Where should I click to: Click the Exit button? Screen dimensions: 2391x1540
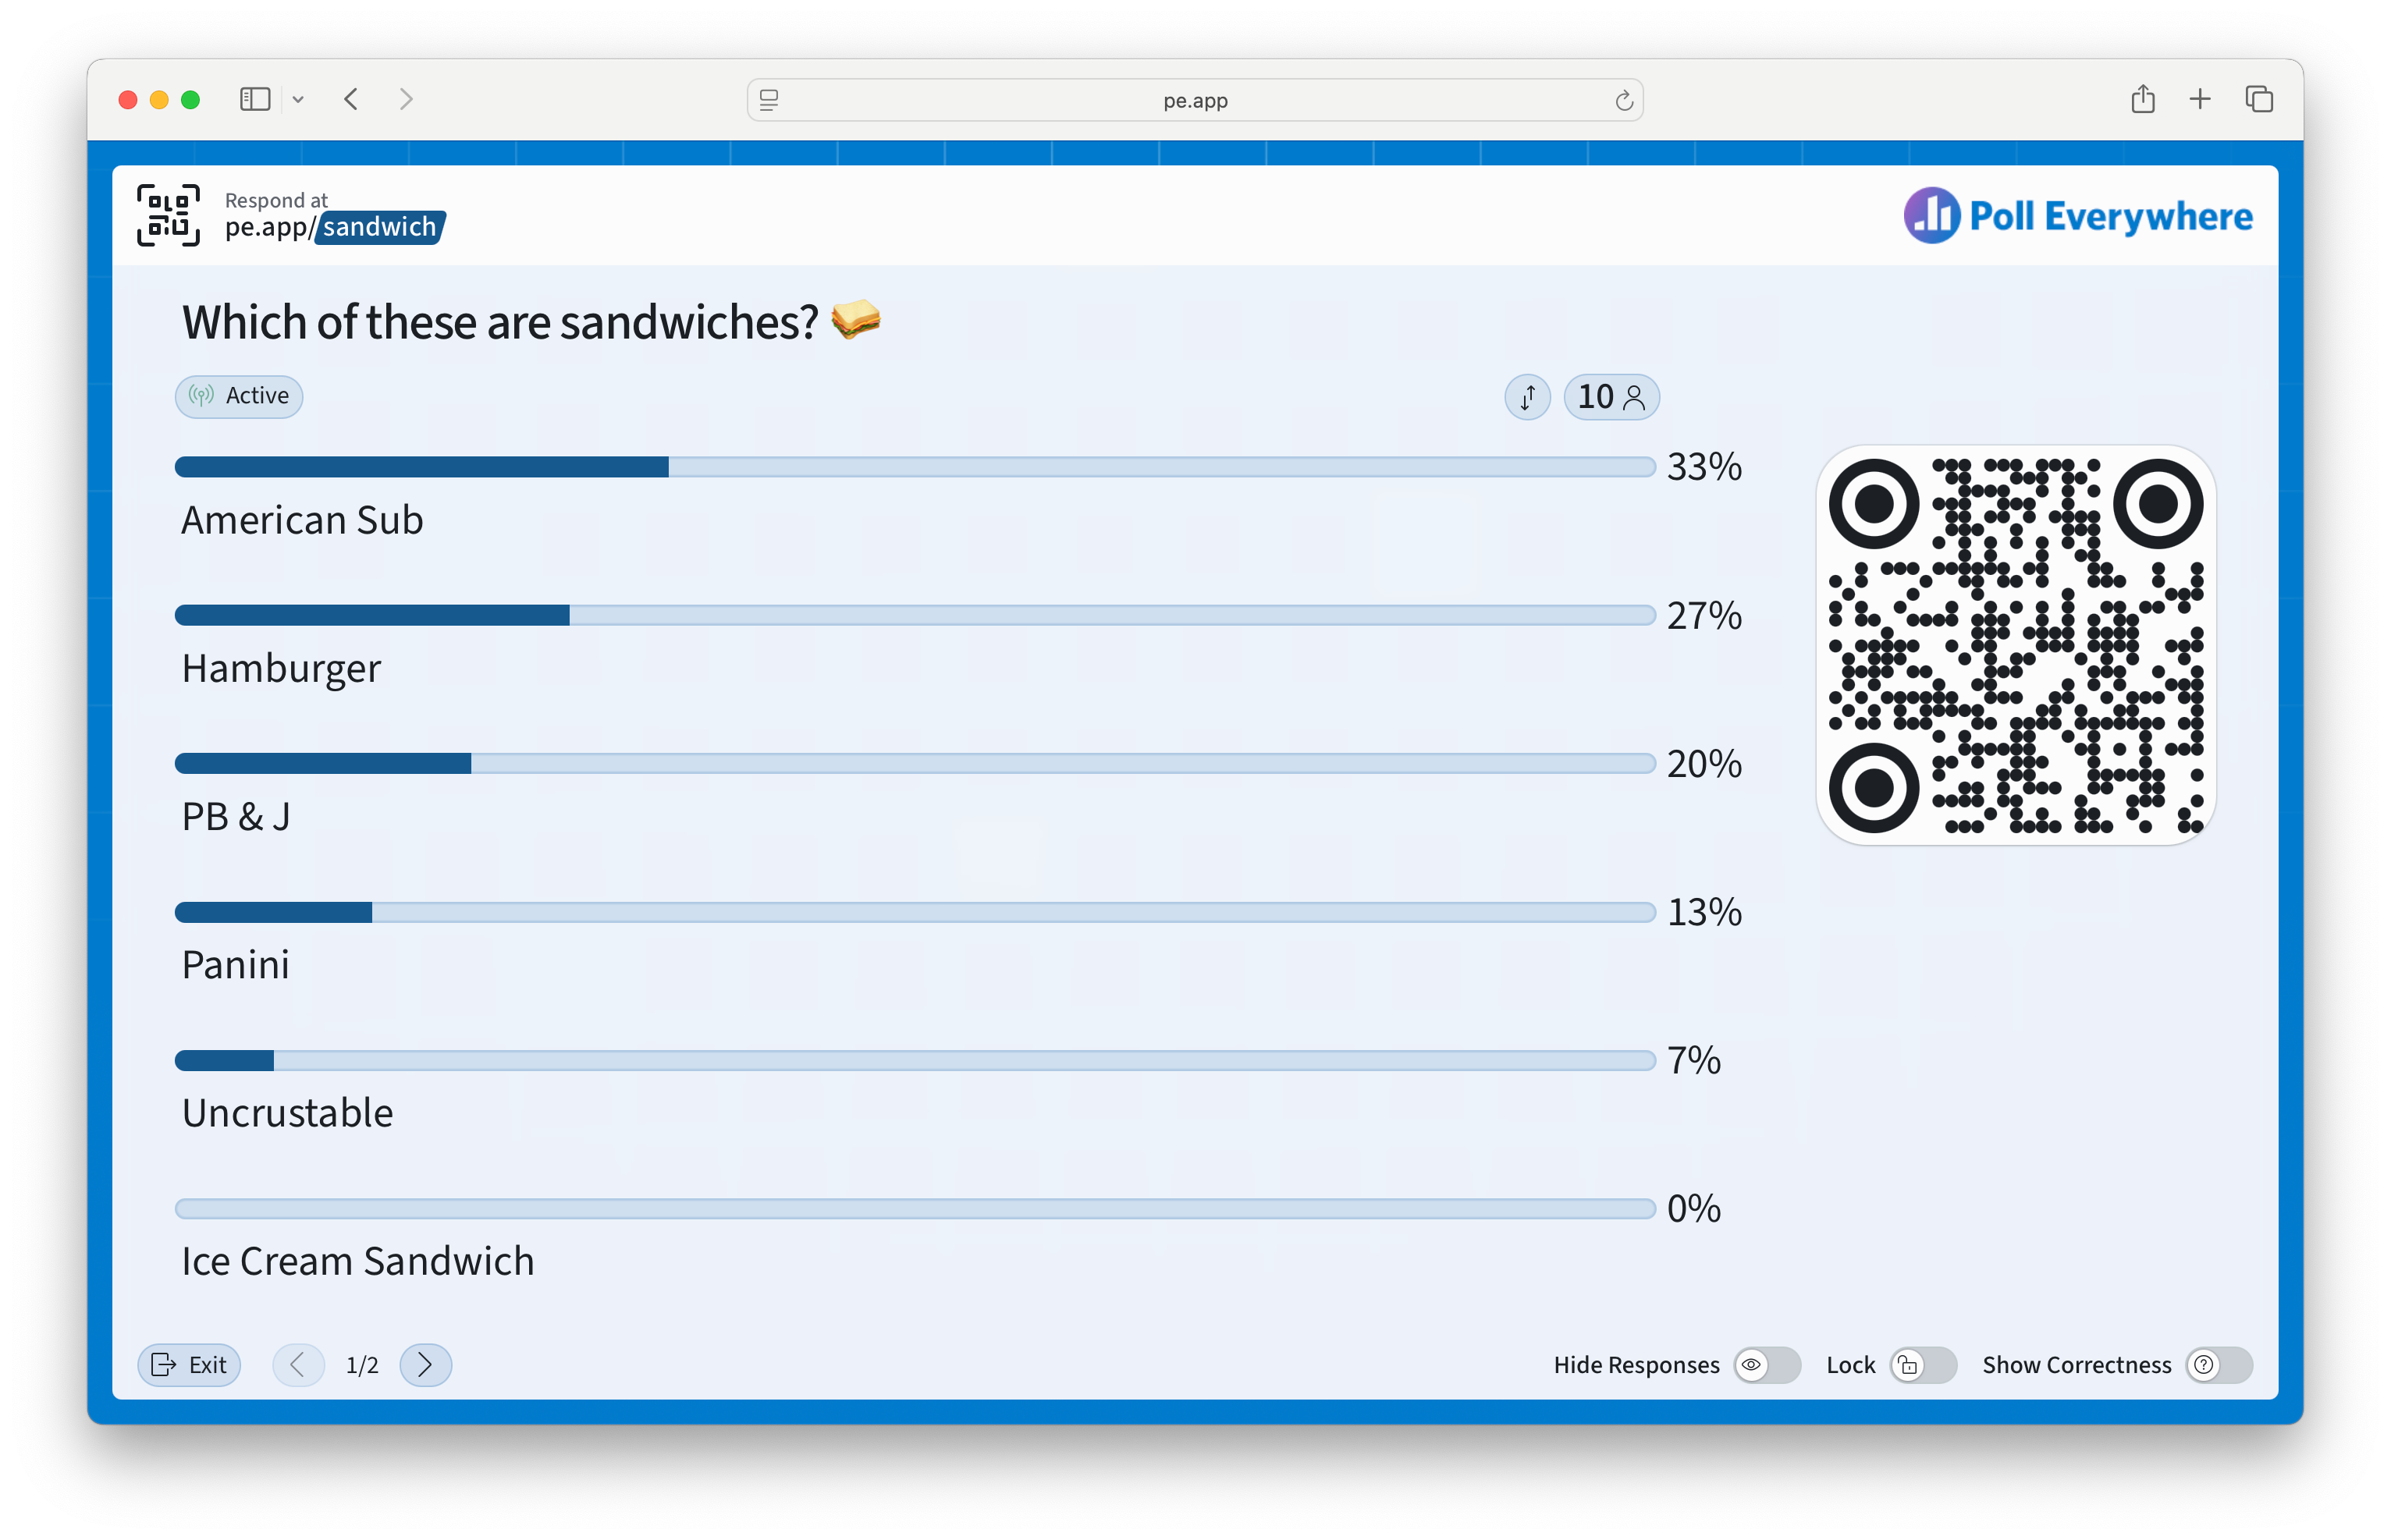click(x=189, y=1364)
